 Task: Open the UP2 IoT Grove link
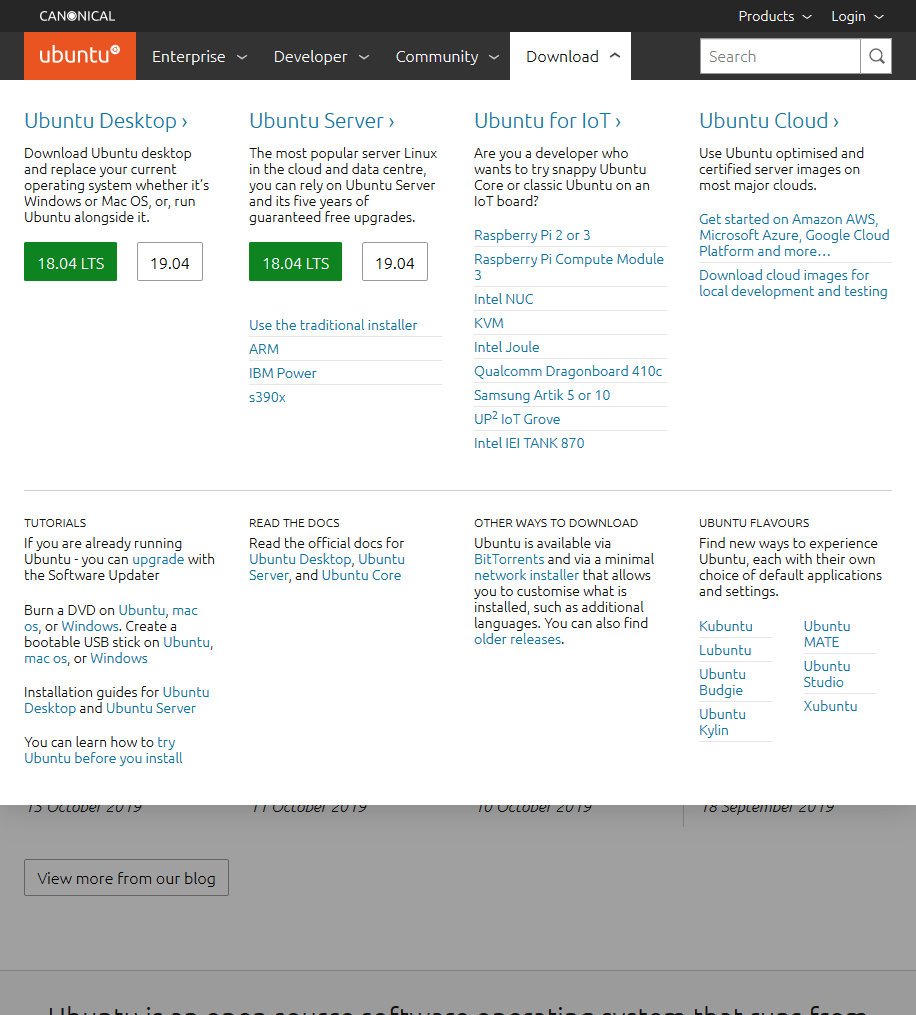(517, 418)
